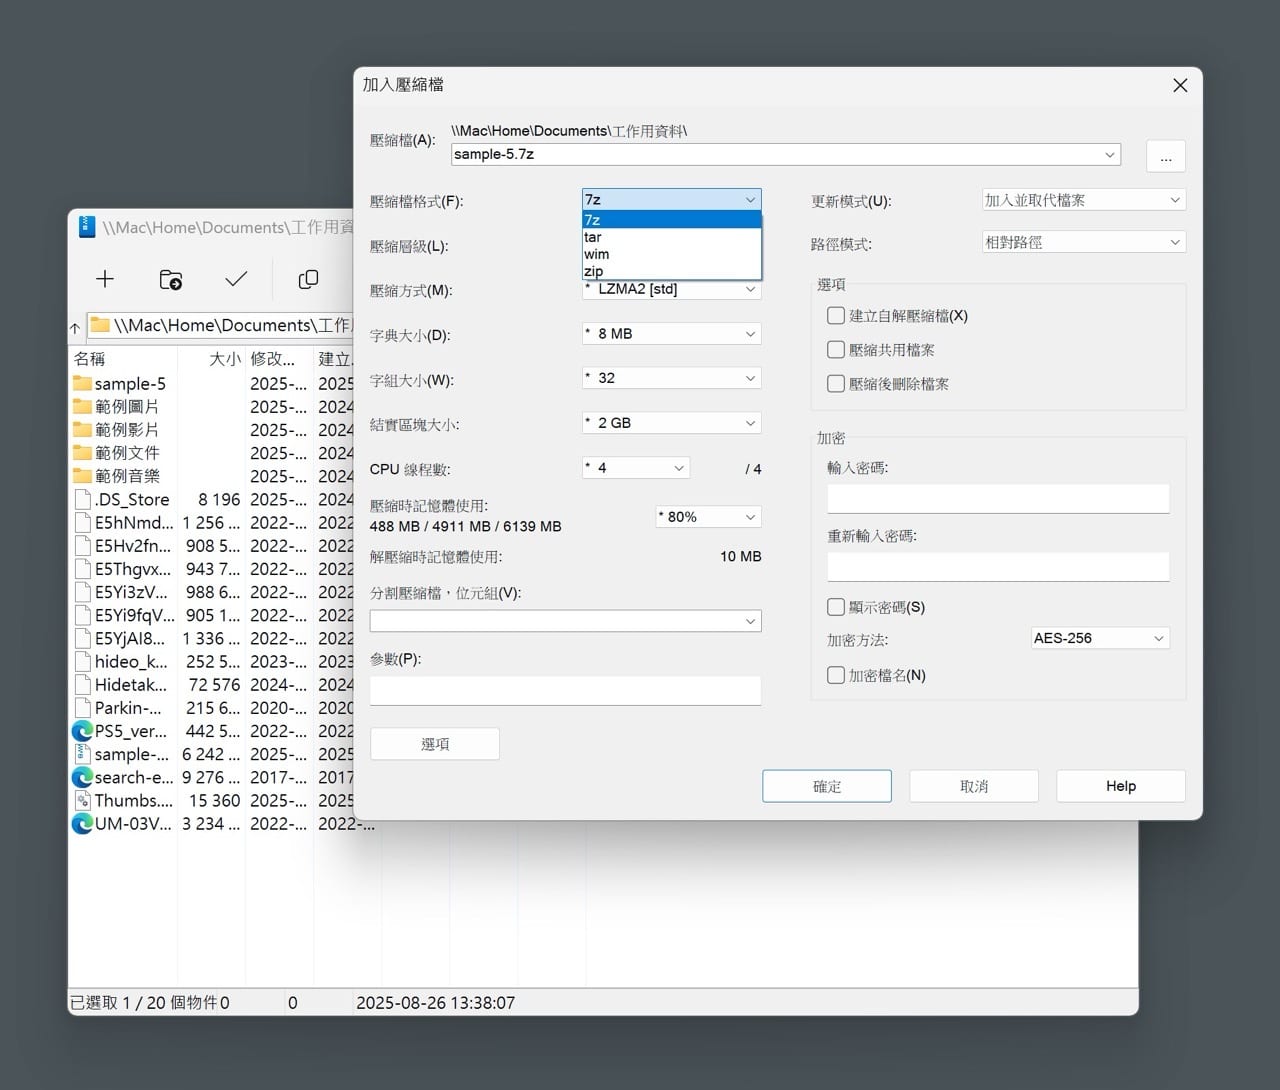1280x1090 pixels.
Task: Toggle 壓縮後刪除檔案 checkbox
Action: point(836,383)
